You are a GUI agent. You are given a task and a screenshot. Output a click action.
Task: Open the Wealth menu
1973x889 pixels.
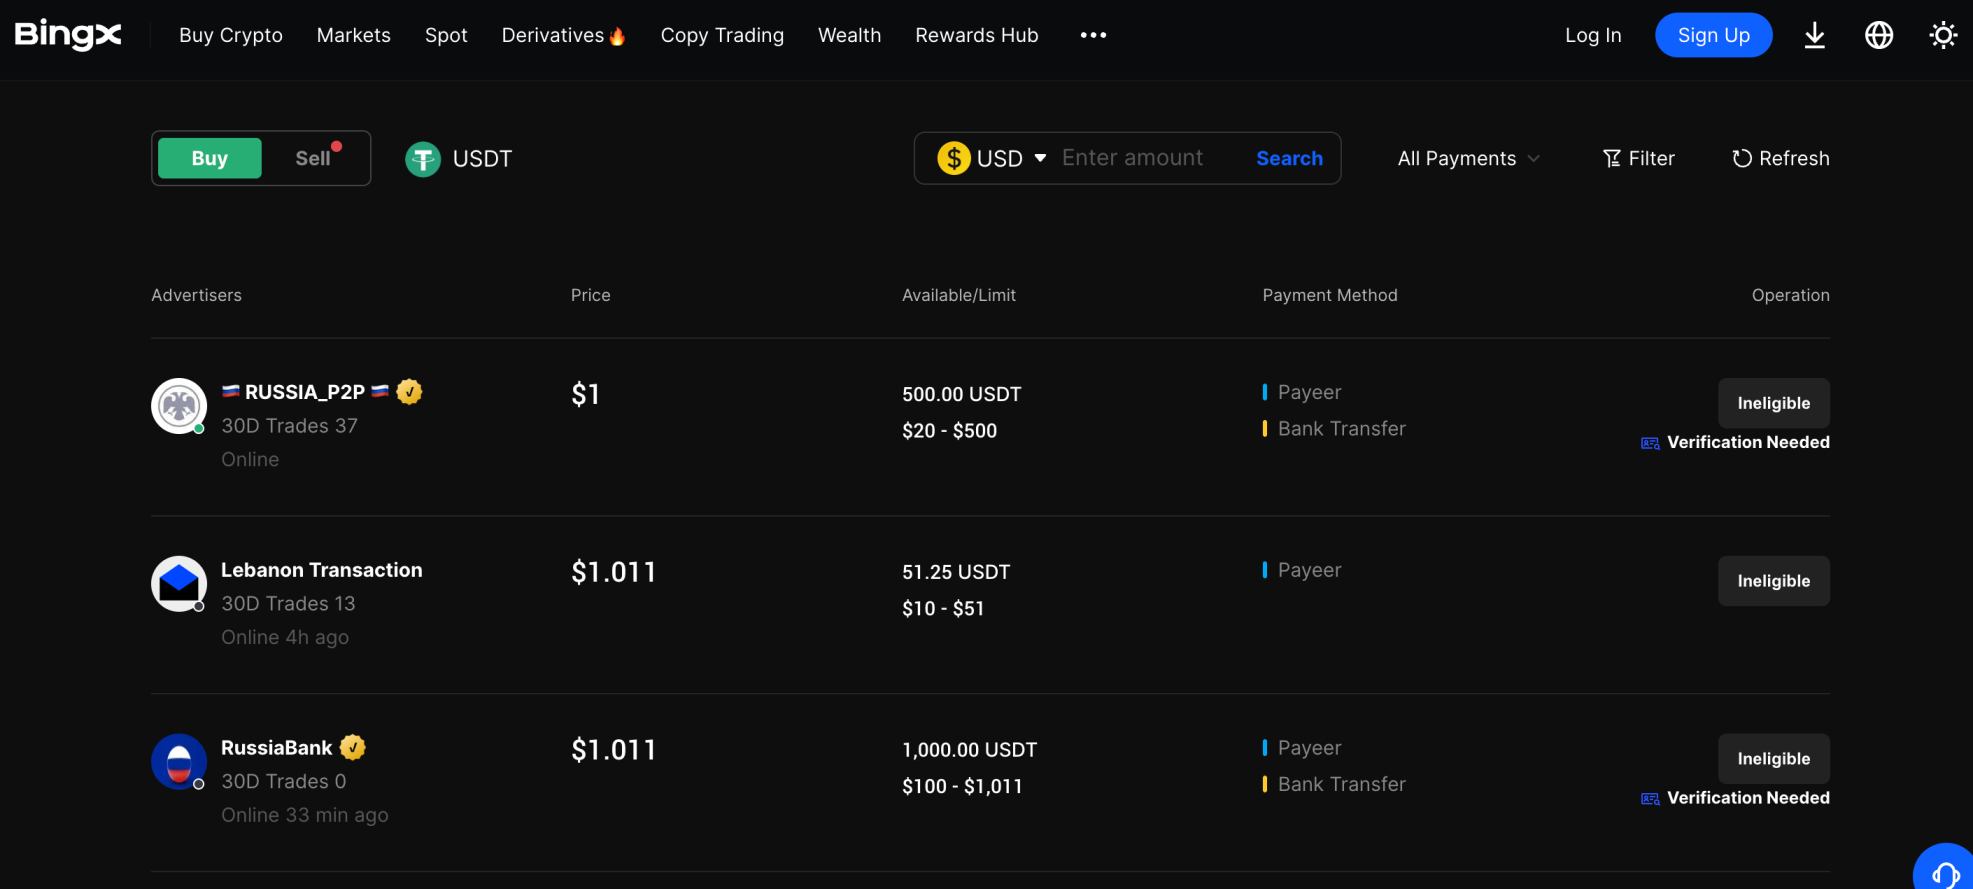[850, 35]
